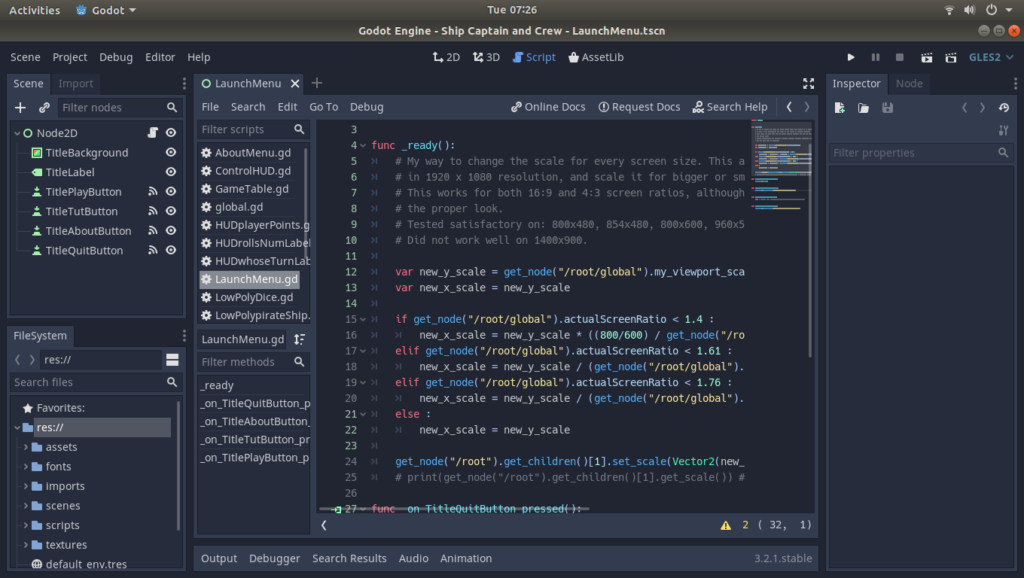Viewport: 1024px width, 578px height.
Task: Click the signal icon on TitlePlayButton
Action: (153, 192)
